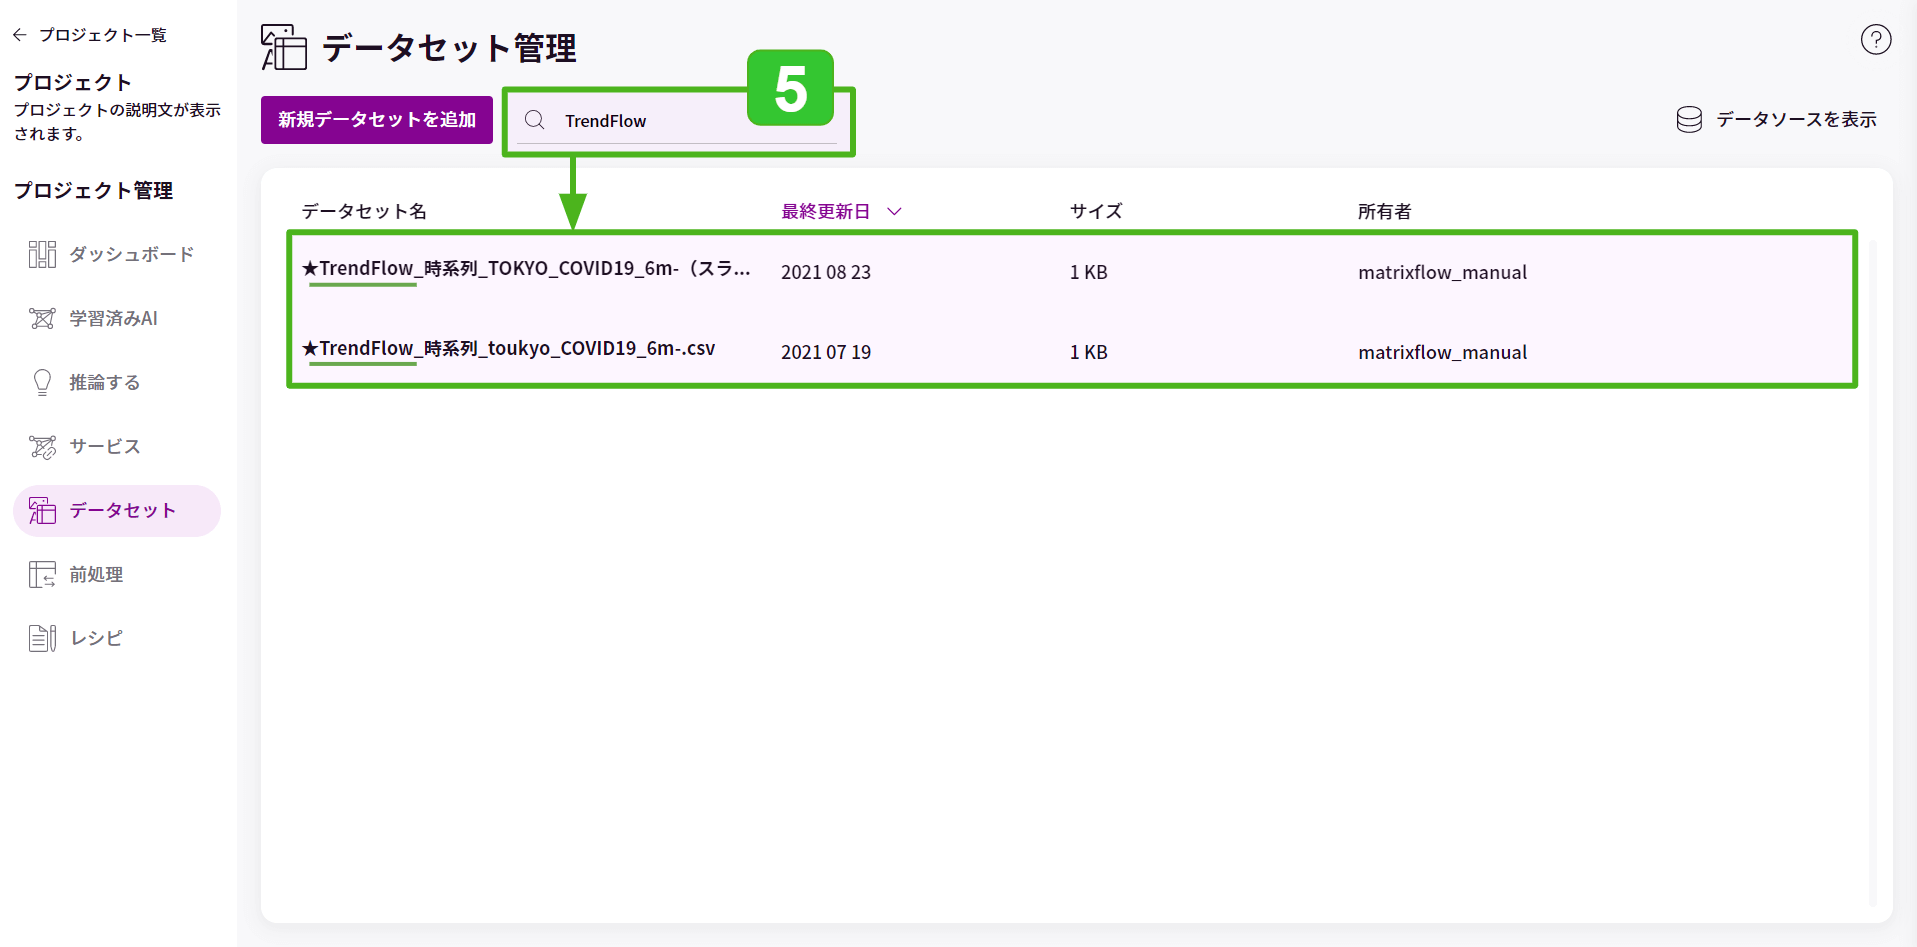The image size is (1917, 947).
Task: Click 1 KB size in 2021 07 19 row
Action: point(1089,352)
